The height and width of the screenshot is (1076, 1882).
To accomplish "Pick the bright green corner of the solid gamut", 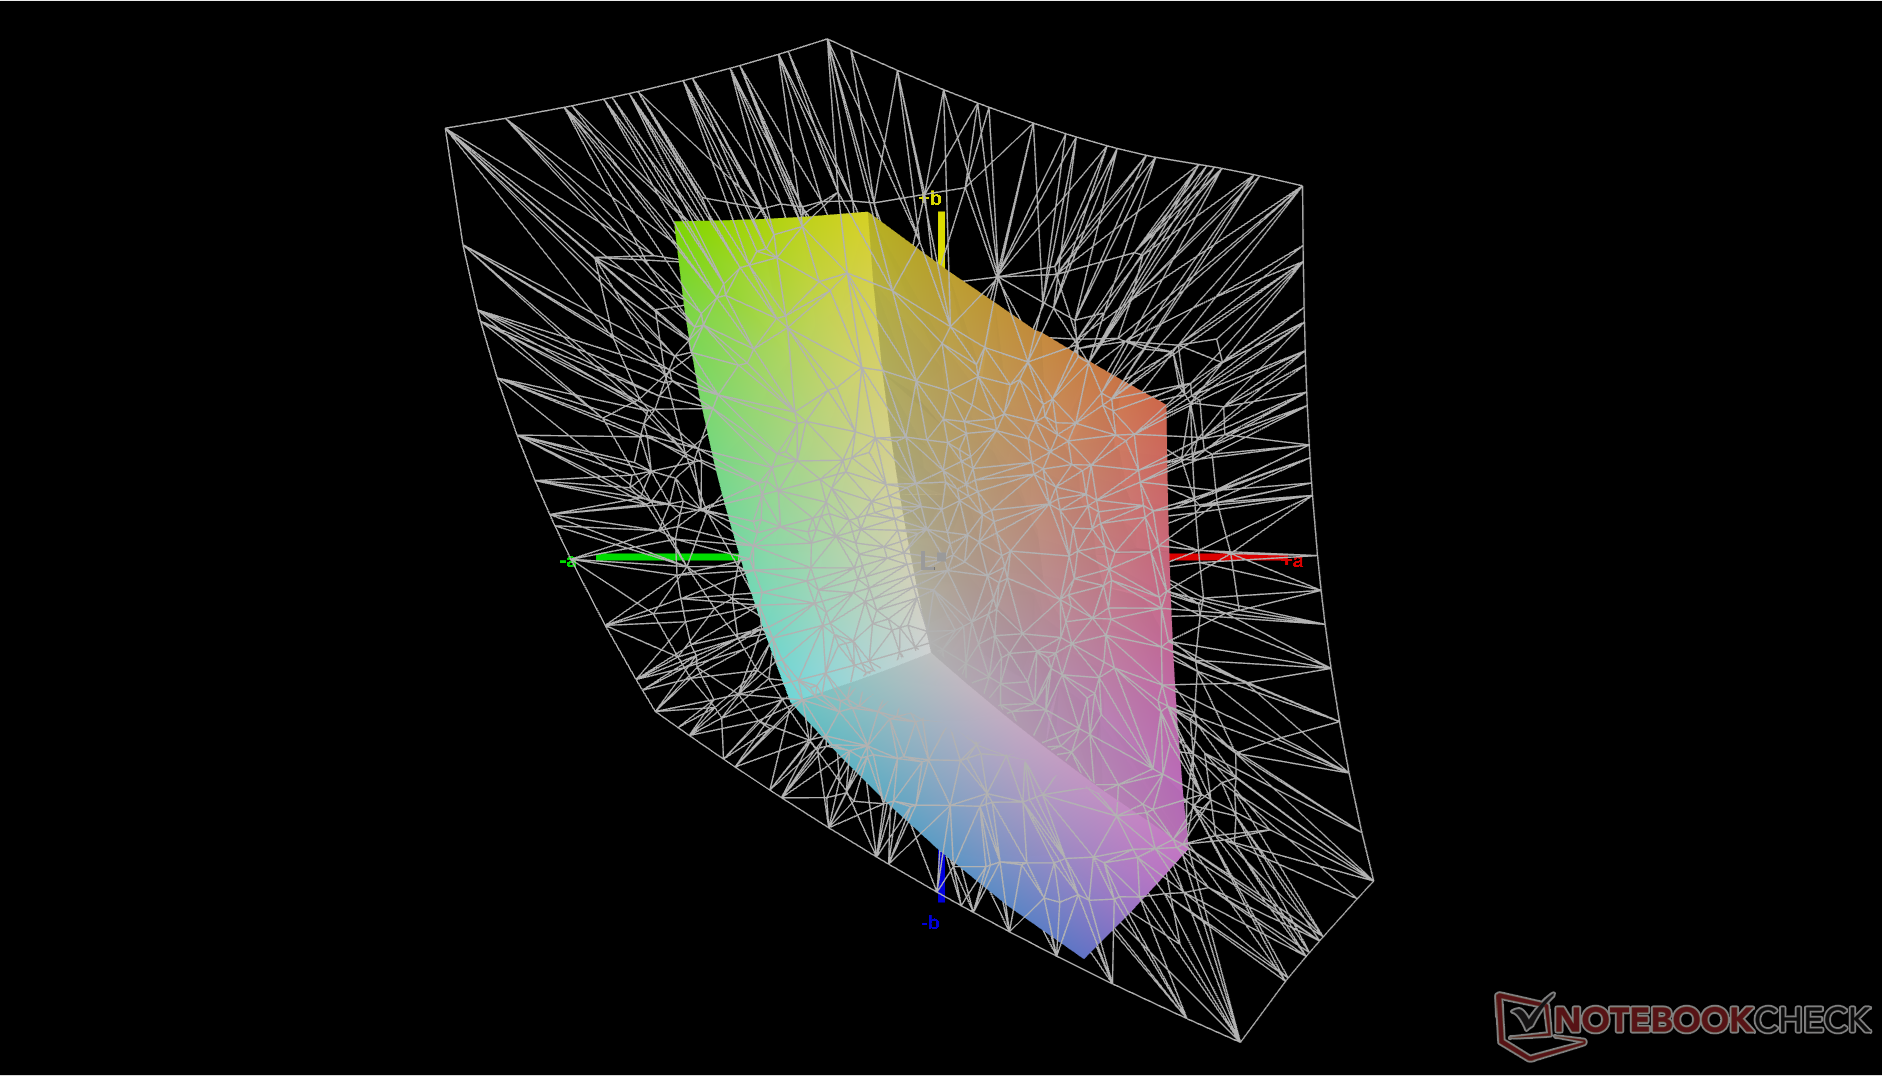I will click(684, 230).
